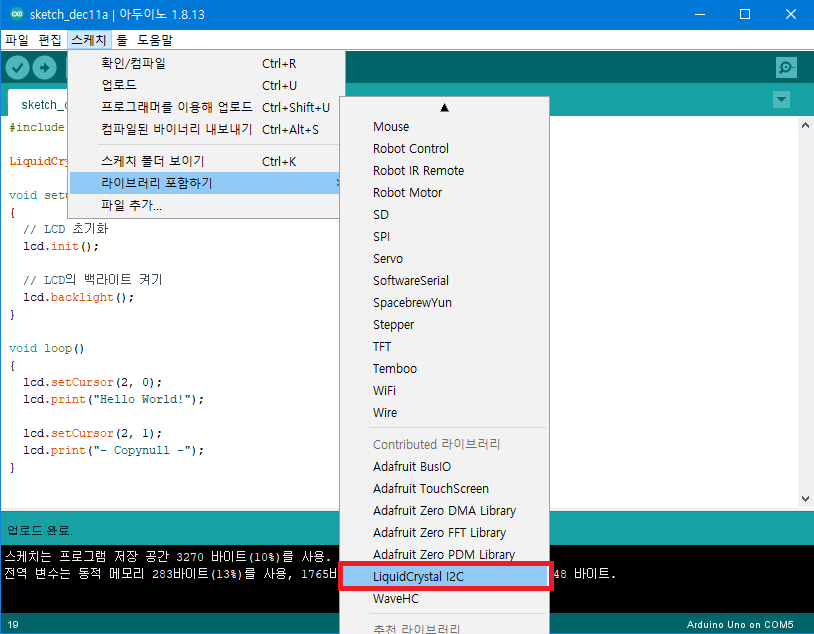Select Adafruit BusIO library

444,466
